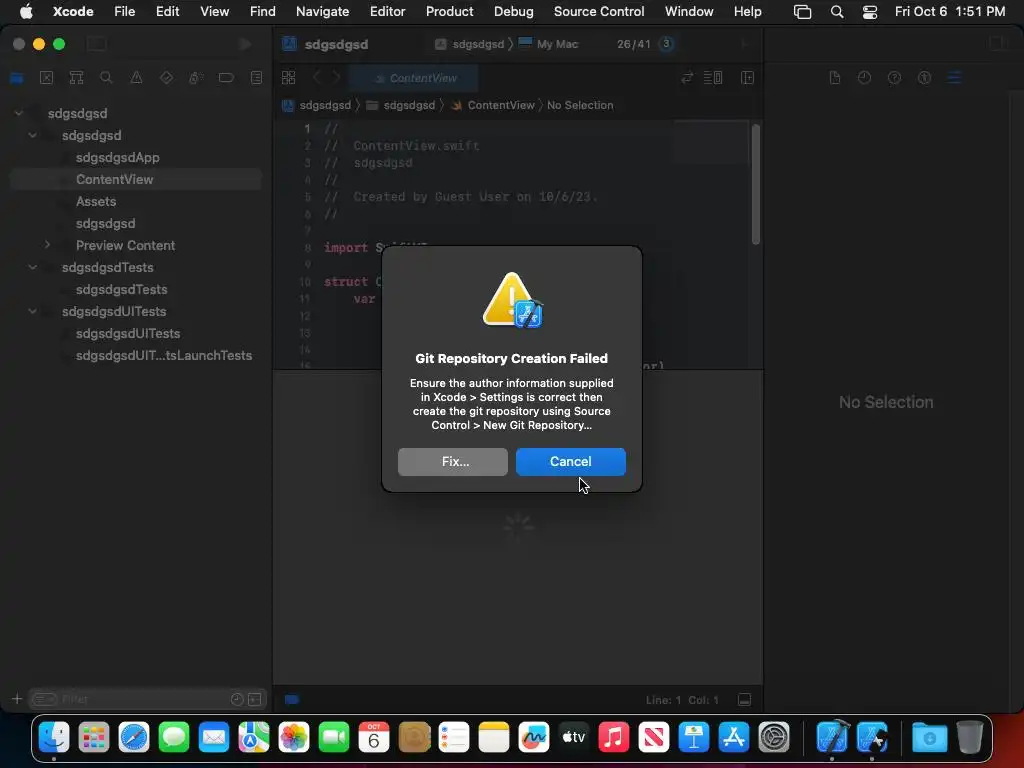The width and height of the screenshot is (1024, 768).
Task: Open the Breakpoint navigator icon
Action: (x=226, y=78)
